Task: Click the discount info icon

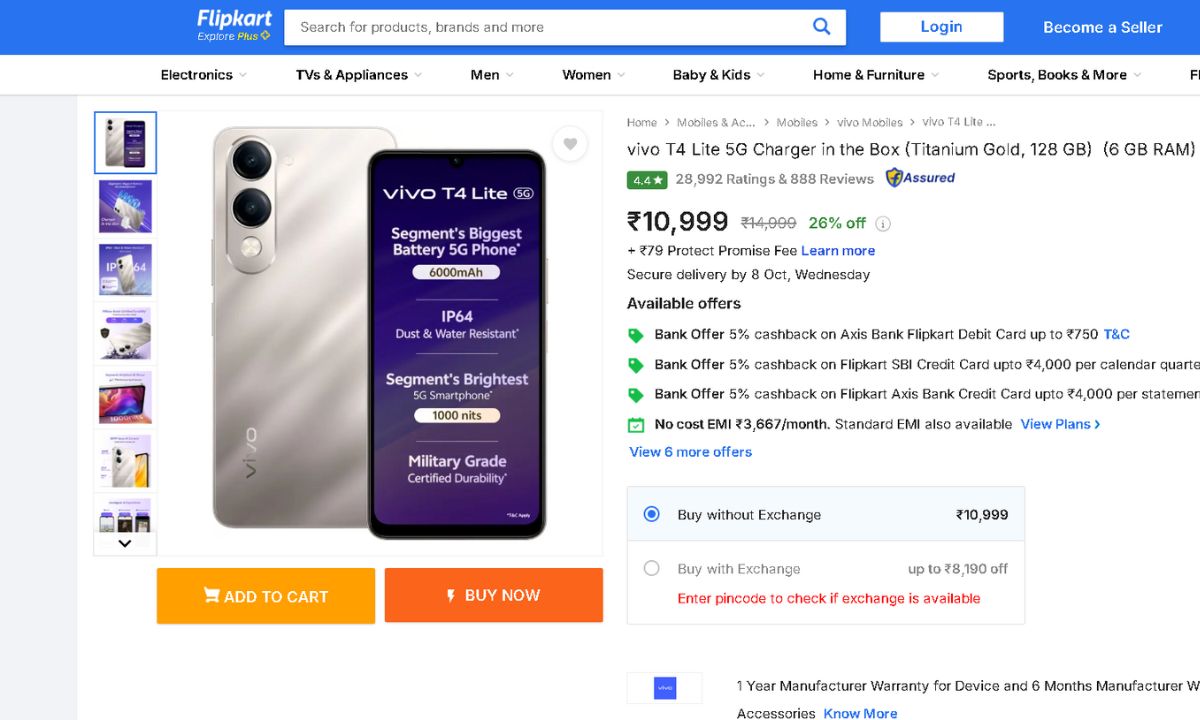Action: [x=883, y=224]
